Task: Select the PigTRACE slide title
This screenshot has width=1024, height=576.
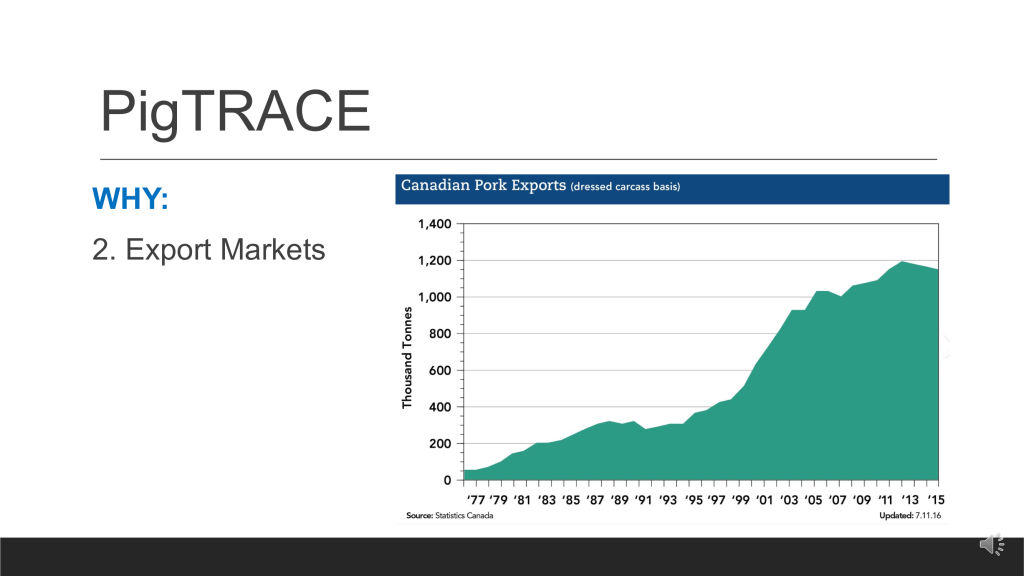Action: pyautogui.click(x=235, y=111)
